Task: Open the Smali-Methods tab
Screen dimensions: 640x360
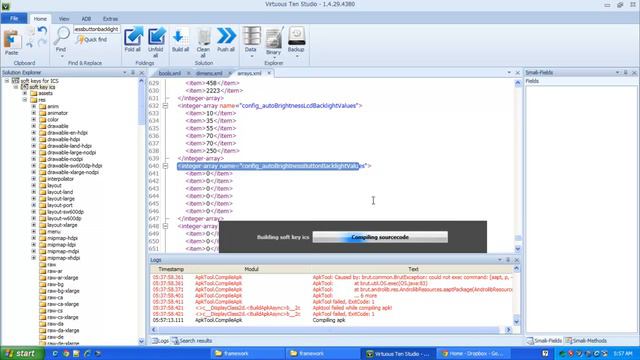Action: [x=586, y=341]
